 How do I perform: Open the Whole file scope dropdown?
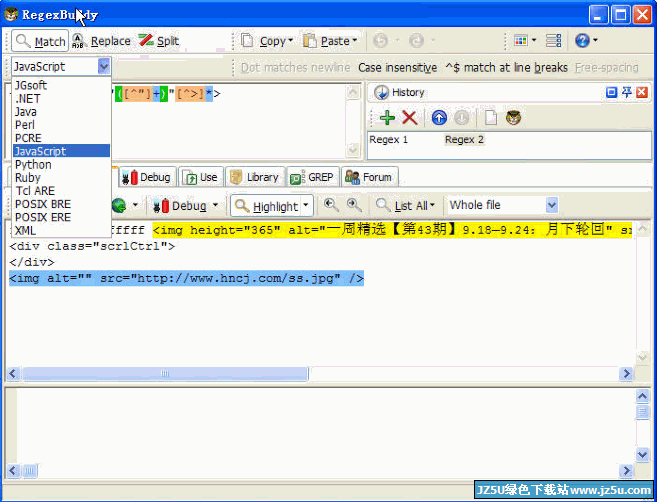(x=552, y=205)
